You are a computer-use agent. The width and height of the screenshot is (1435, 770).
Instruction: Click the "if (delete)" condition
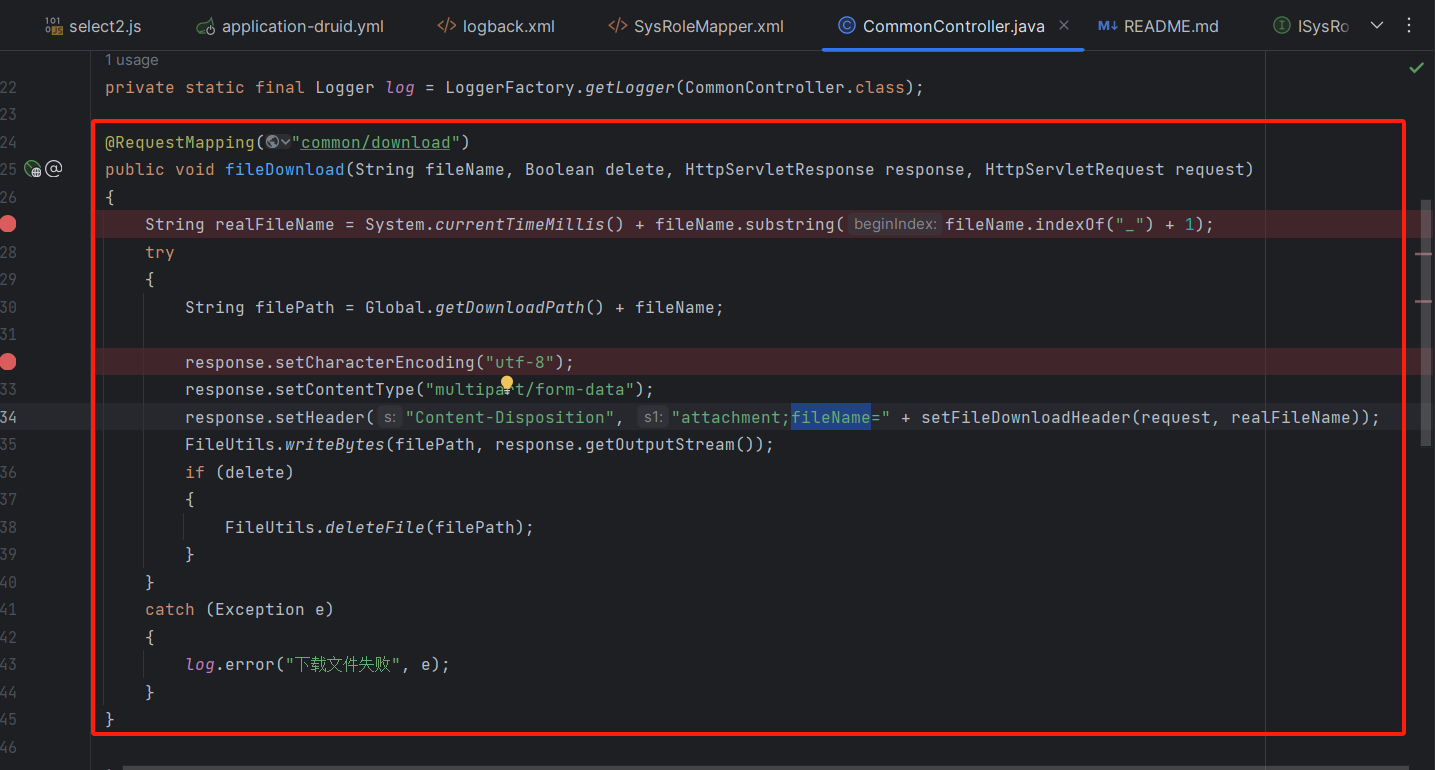pyautogui.click(x=240, y=472)
